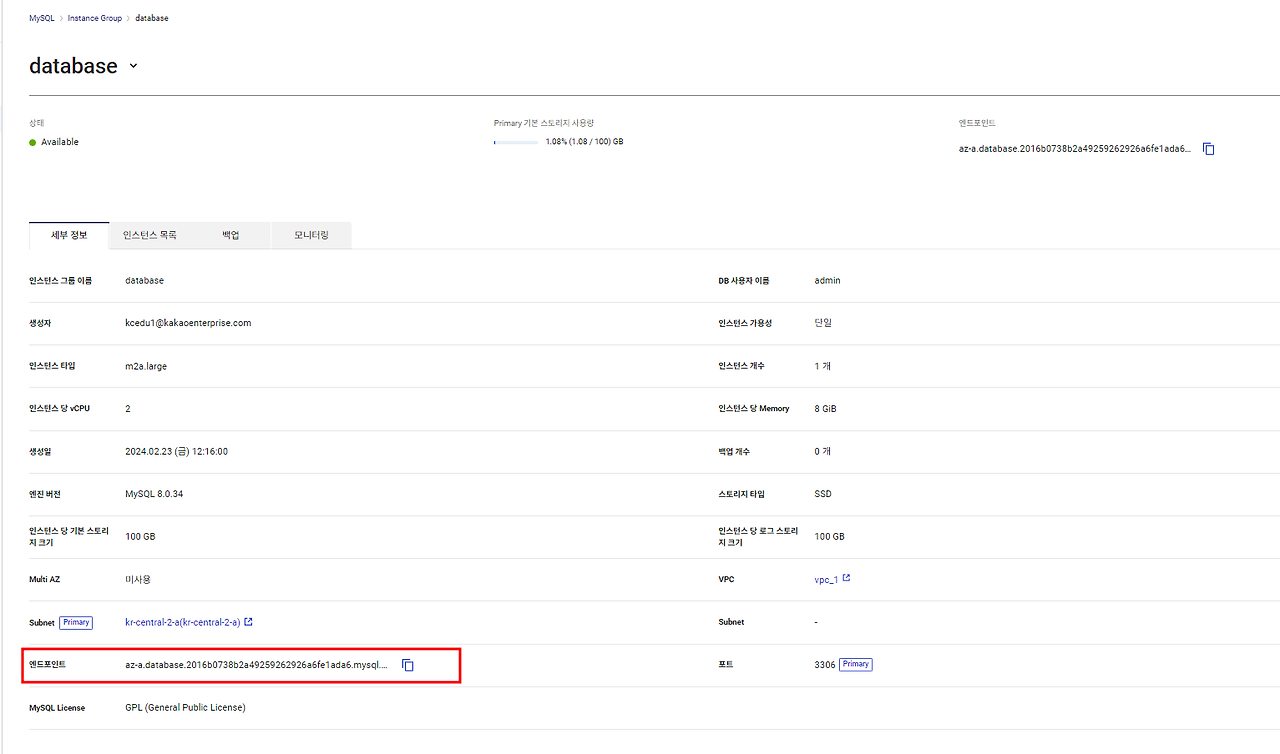Screen dimensions: 1280x754
Task: Select the DB user name admin
Action: click(828, 281)
